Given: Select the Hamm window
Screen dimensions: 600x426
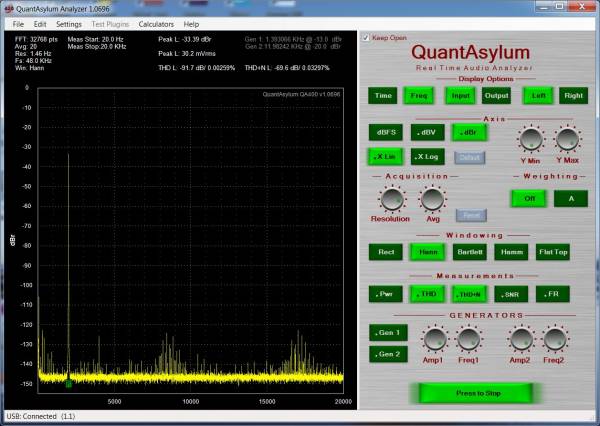Looking at the screenshot, I should pos(511,252).
